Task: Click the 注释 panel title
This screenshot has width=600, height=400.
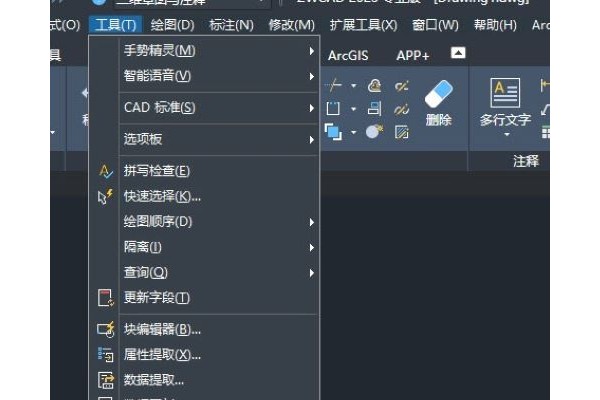Action: tap(526, 161)
